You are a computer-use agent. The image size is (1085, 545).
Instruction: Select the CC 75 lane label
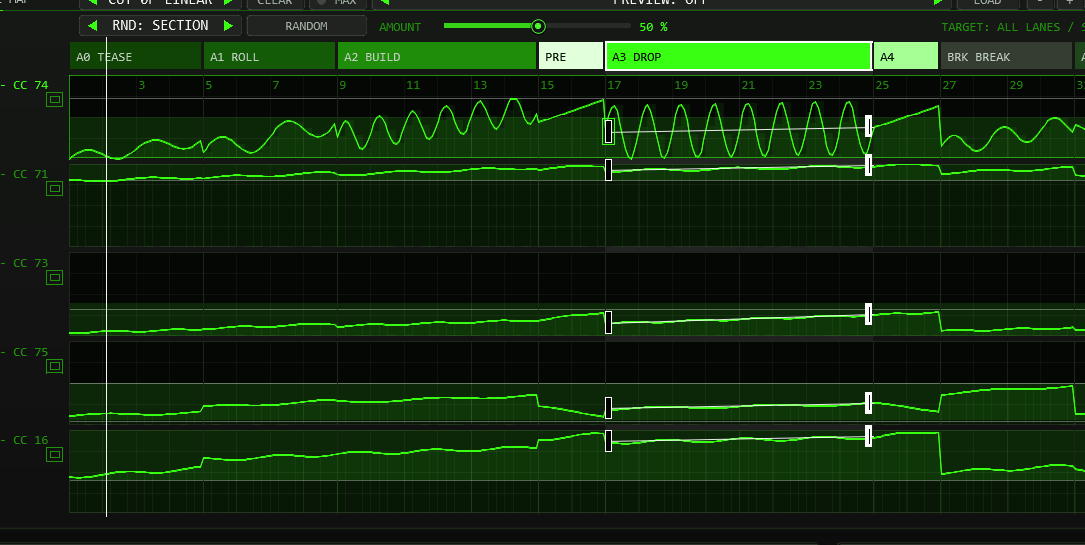(x=30, y=351)
